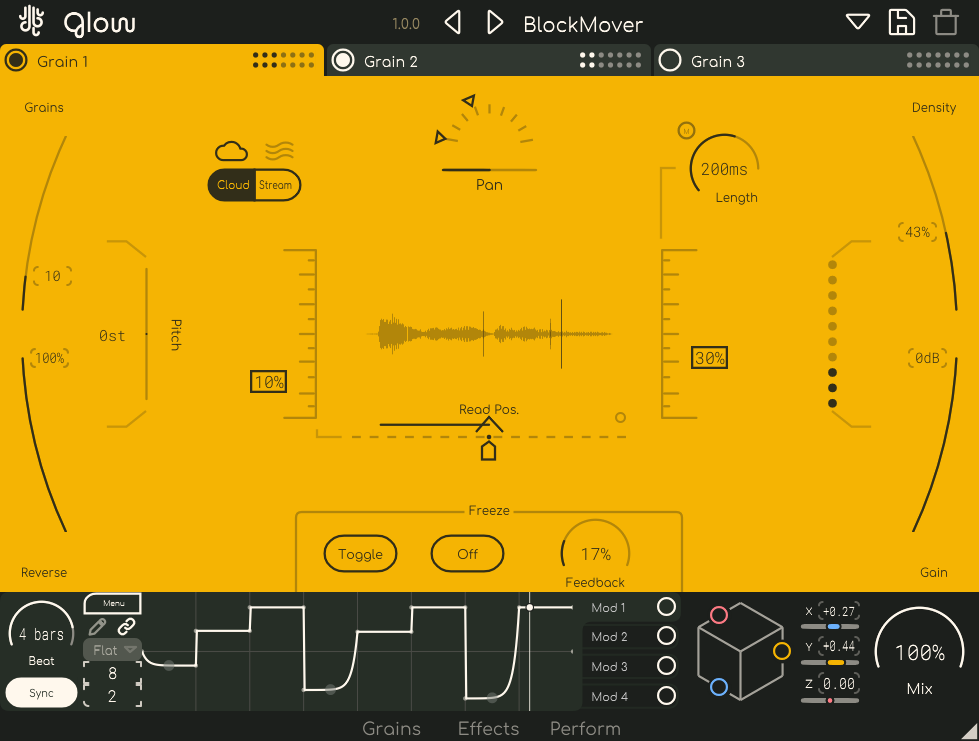
Task: Select the Mod 1 radio circle
Action: (x=666, y=607)
